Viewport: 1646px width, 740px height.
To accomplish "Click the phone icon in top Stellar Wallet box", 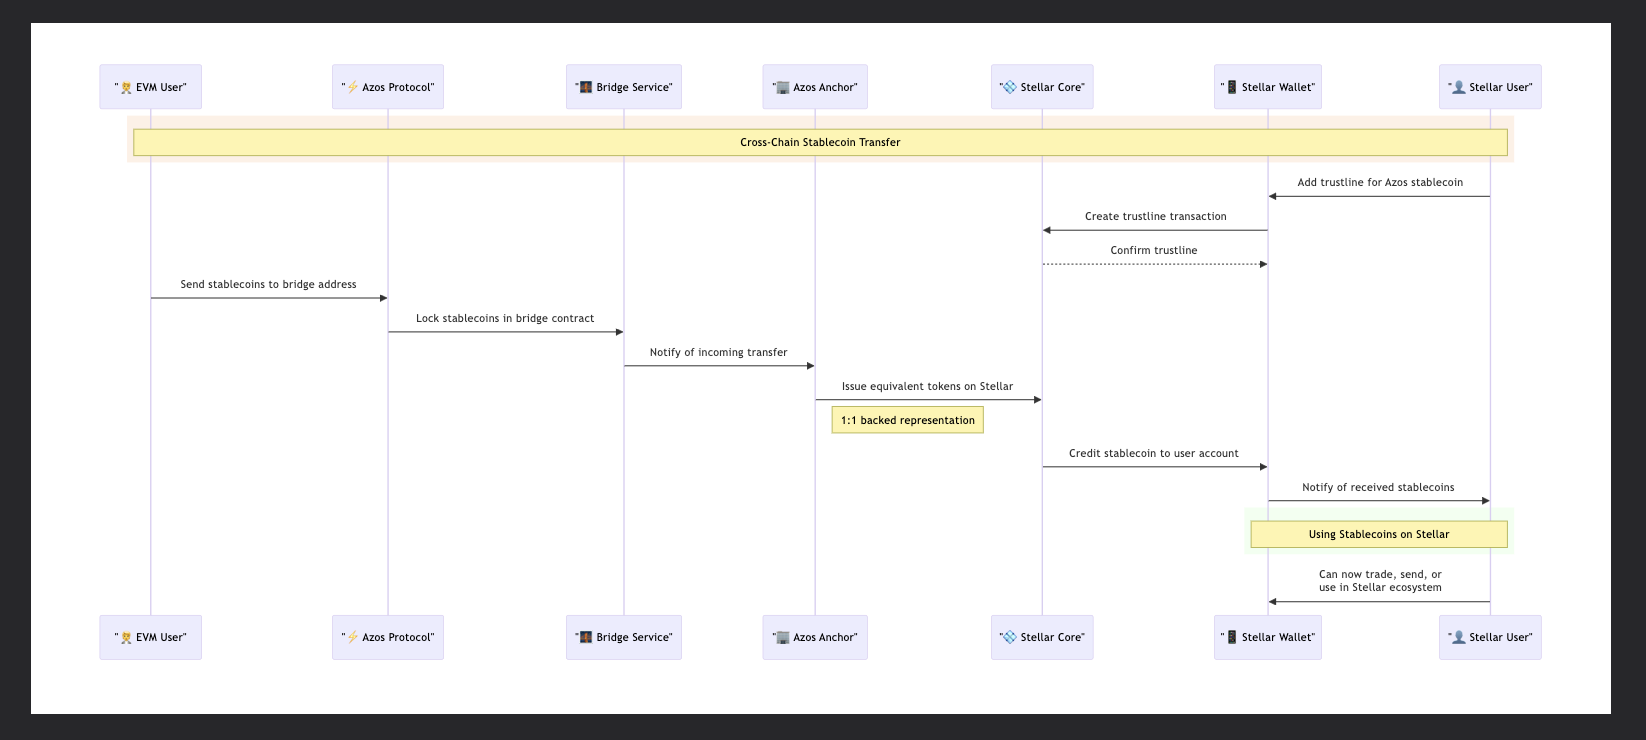I will 1232,87.
